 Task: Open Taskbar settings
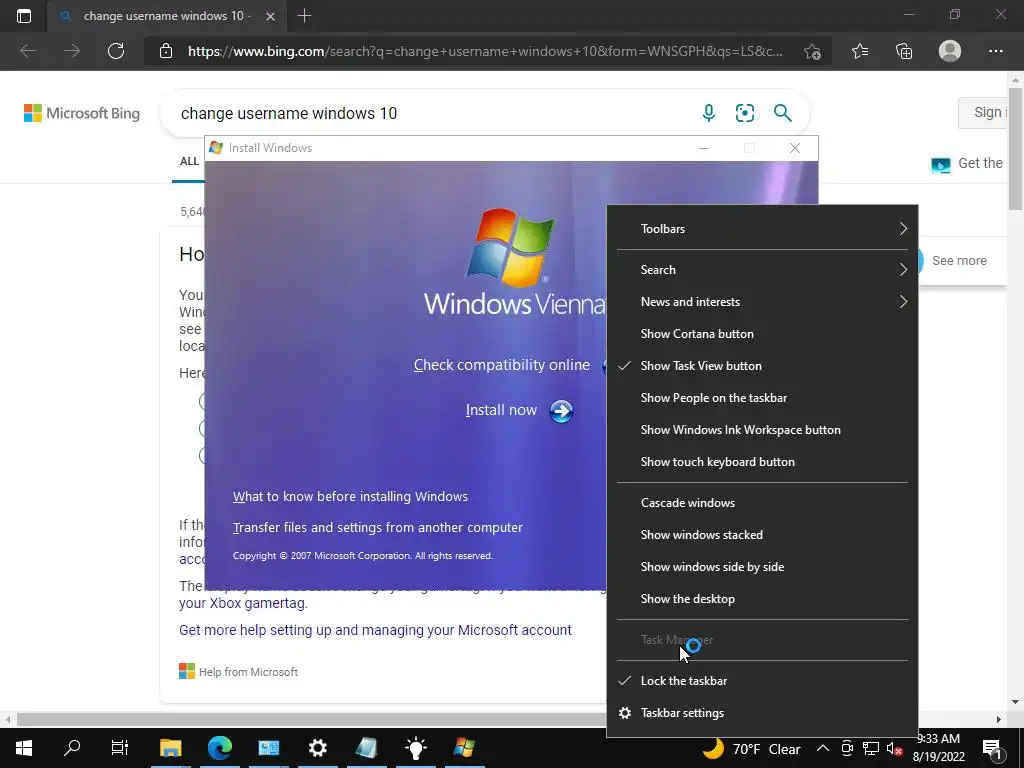[x=762, y=712]
